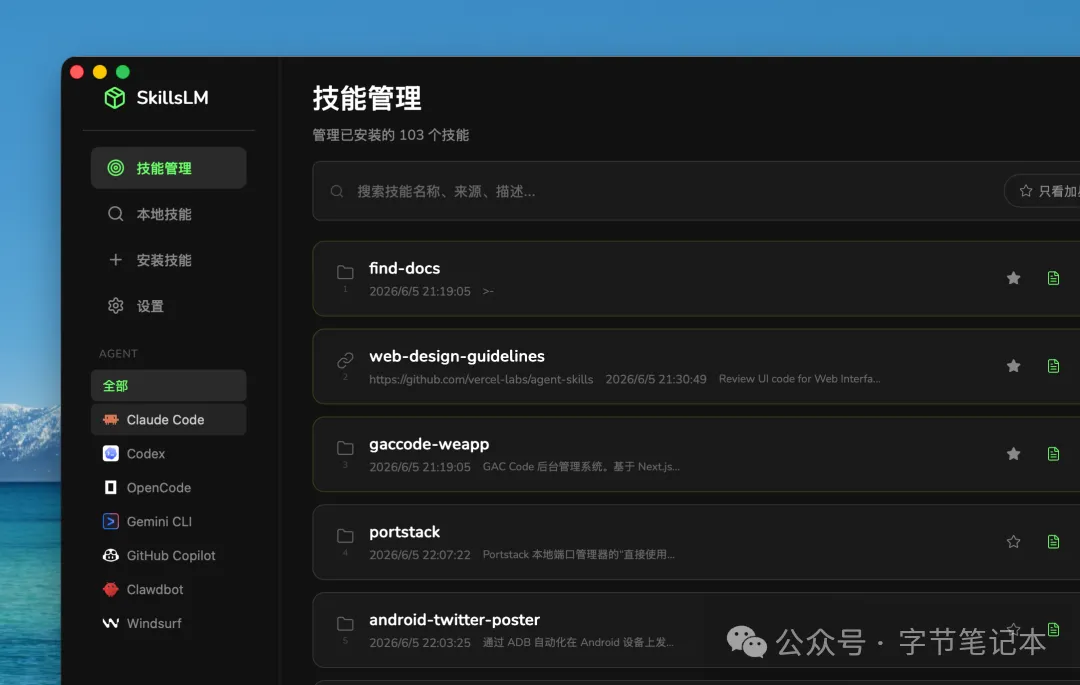Filter by Windsurf agent
The height and width of the screenshot is (685, 1080).
tap(168, 623)
